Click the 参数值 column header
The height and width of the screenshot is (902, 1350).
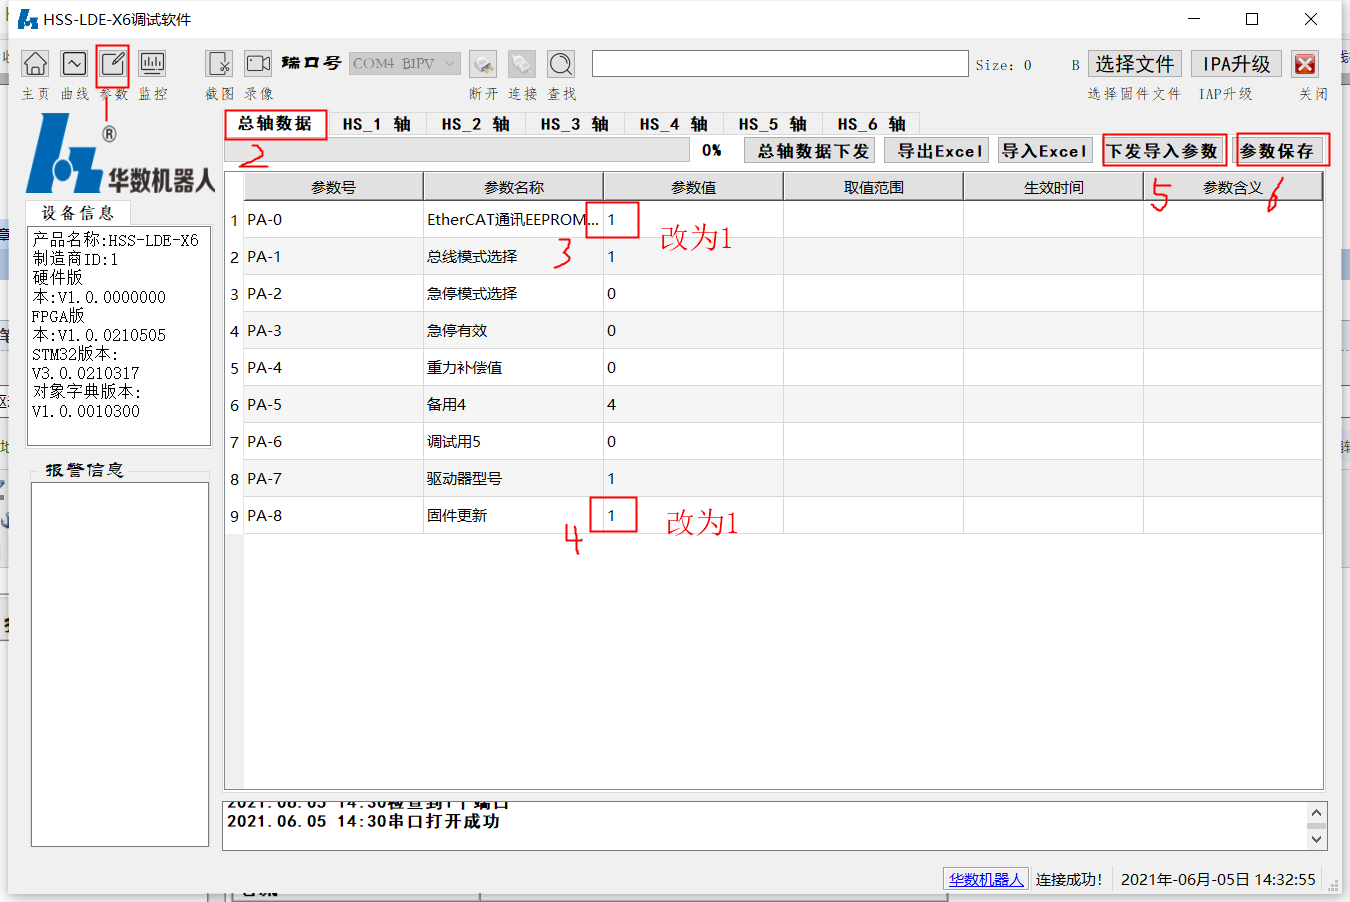[693, 187]
